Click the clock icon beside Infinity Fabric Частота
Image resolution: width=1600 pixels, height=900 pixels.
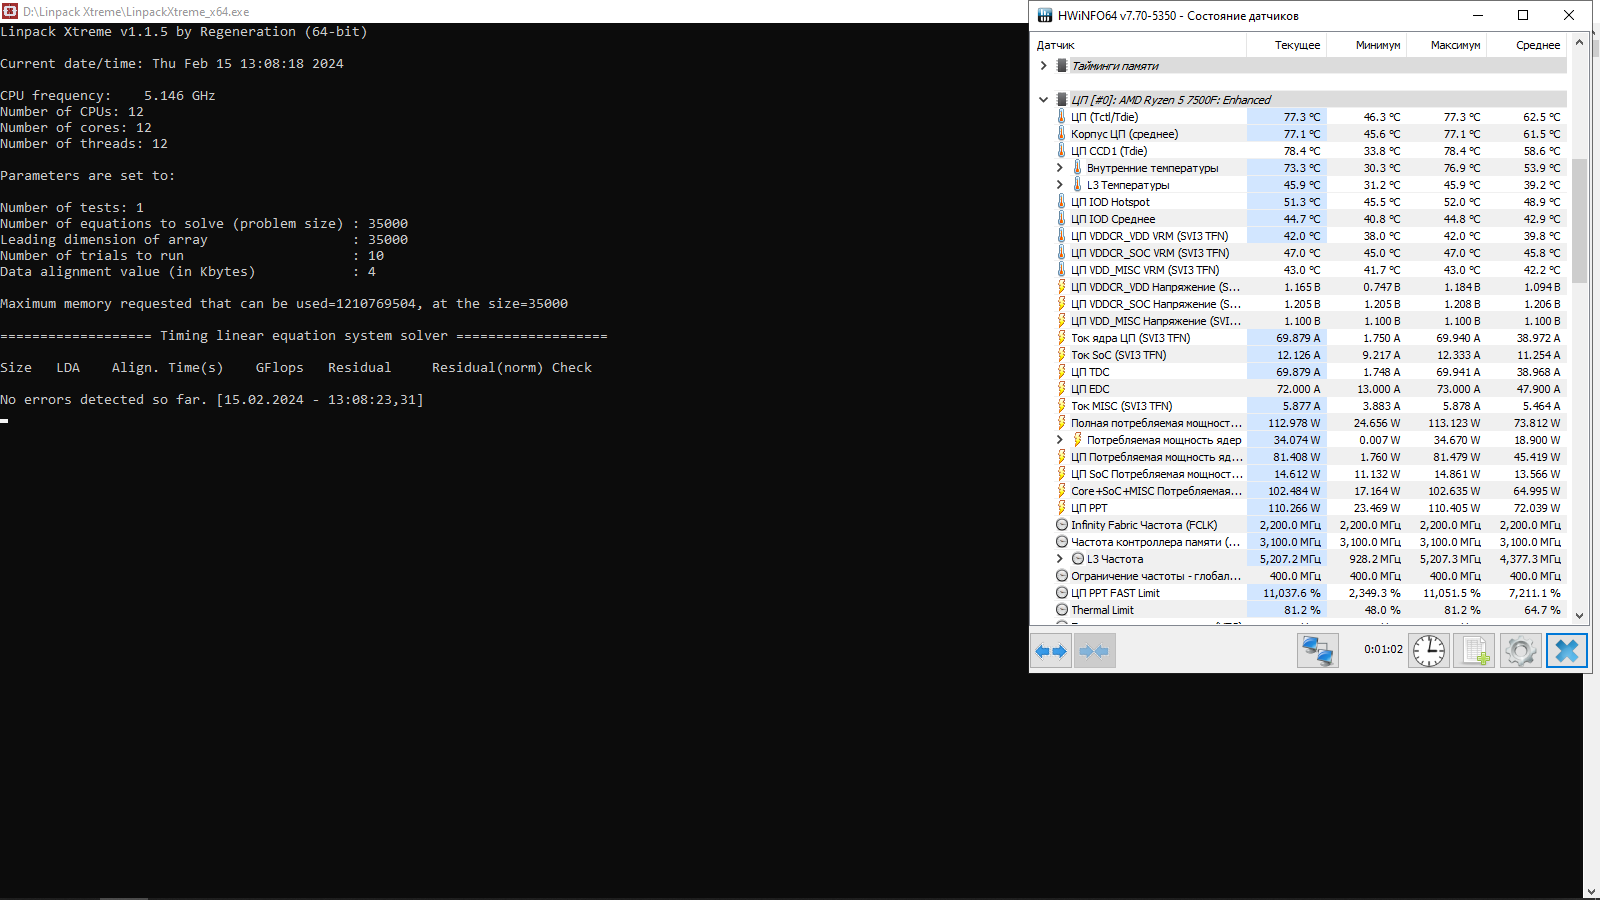1062,525
